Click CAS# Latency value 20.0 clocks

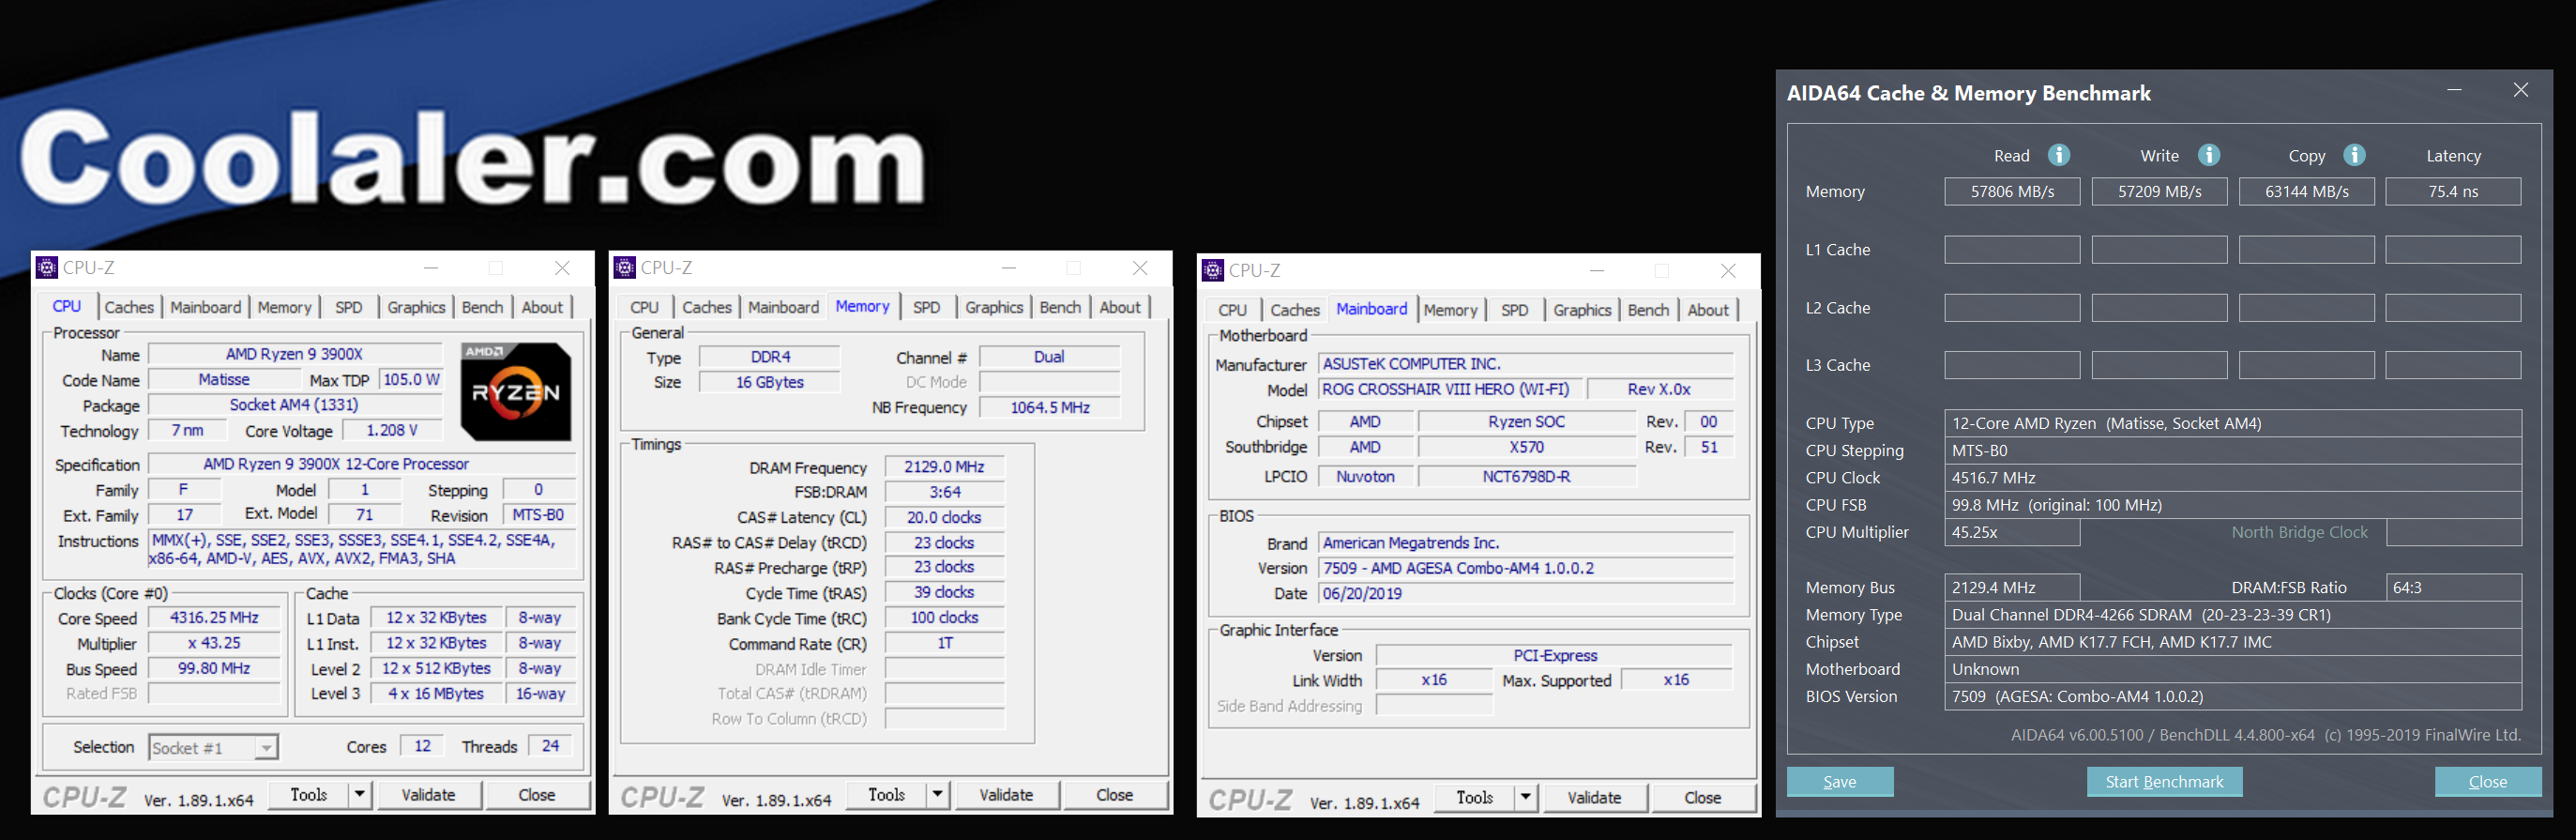944,518
